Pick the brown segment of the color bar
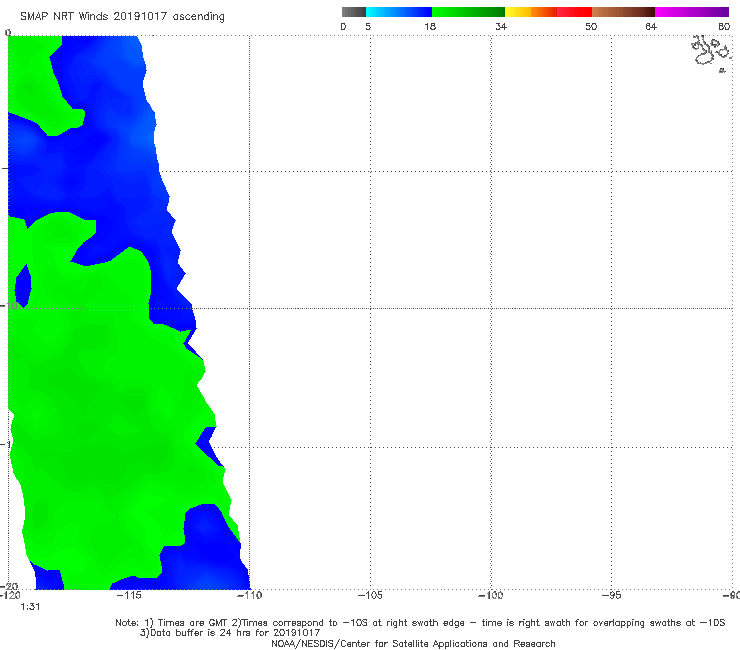This screenshot has height=650, width=740. [x=623, y=12]
